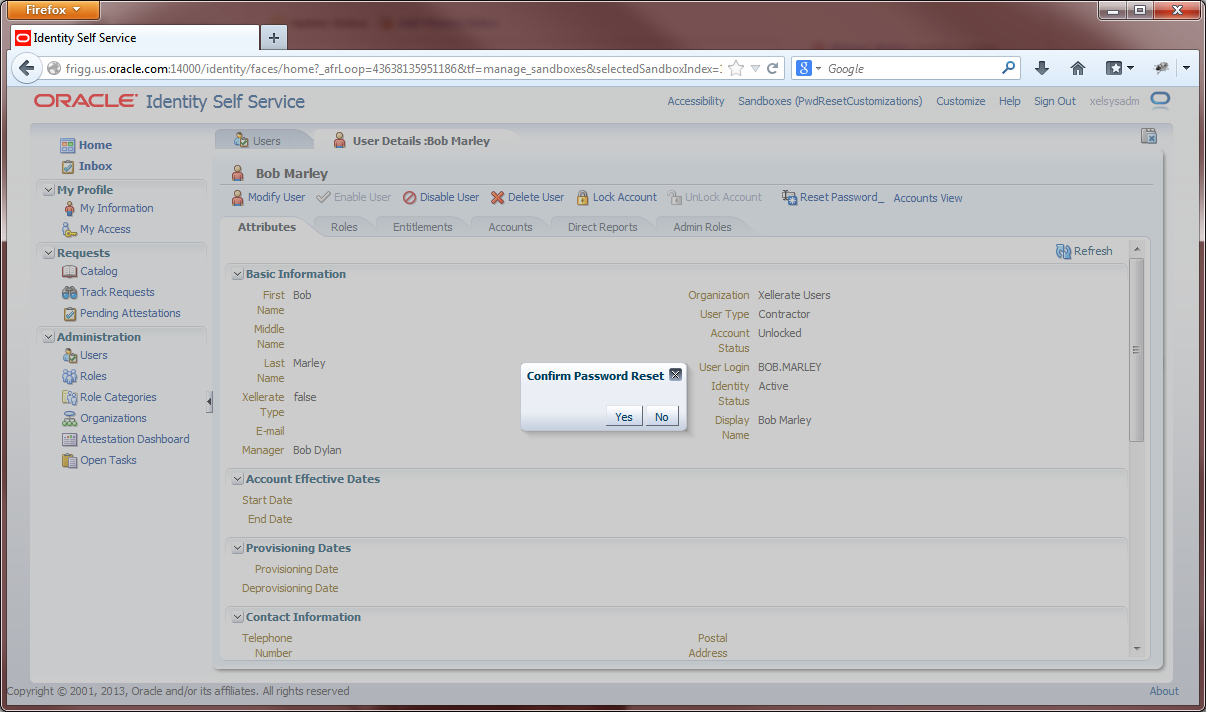
Task: Confirm password reset with Yes
Action: 623,416
